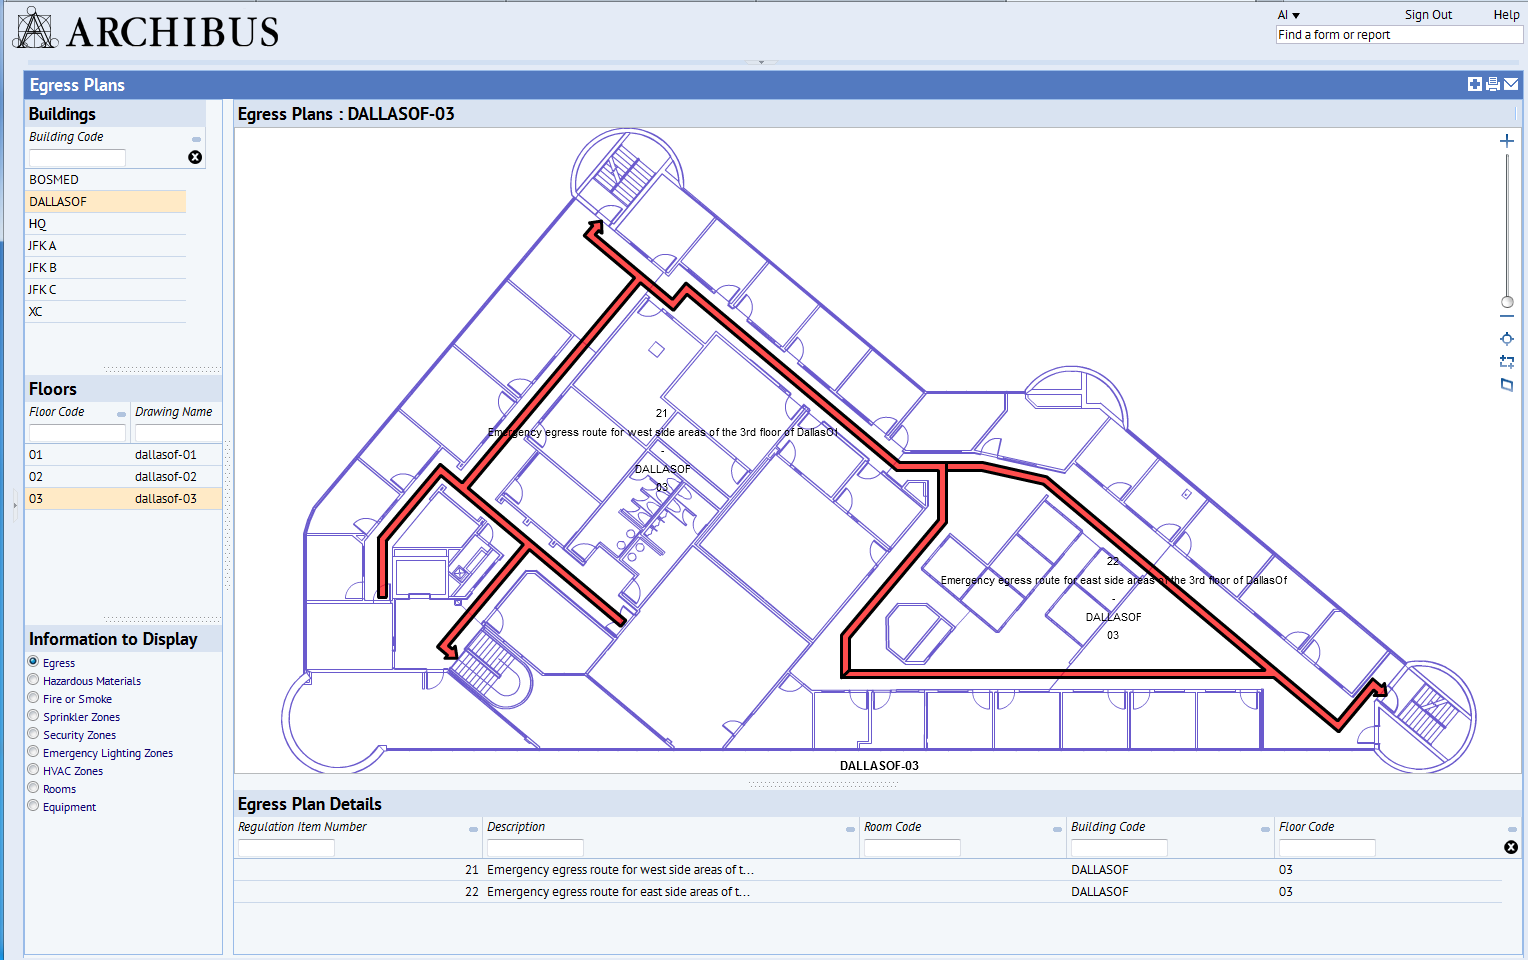Click the zoom slider handle
This screenshot has height=960, width=1528.
pyautogui.click(x=1507, y=302)
